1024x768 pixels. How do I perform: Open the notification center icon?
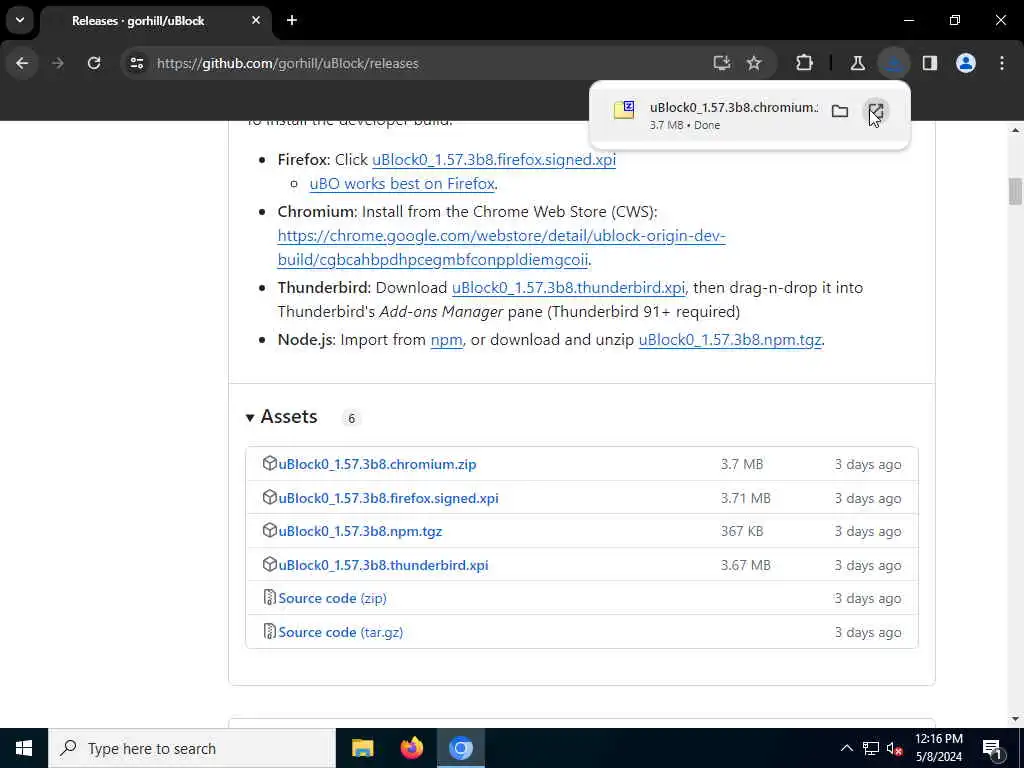click(993, 748)
